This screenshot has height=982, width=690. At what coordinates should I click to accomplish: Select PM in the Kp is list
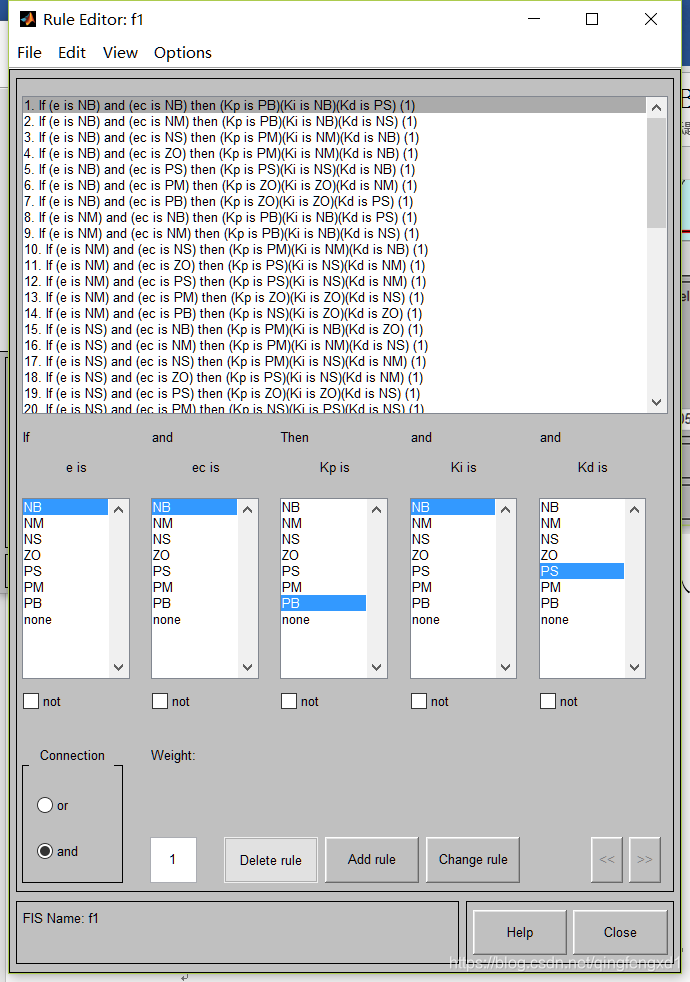pyautogui.click(x=323, y=587)
